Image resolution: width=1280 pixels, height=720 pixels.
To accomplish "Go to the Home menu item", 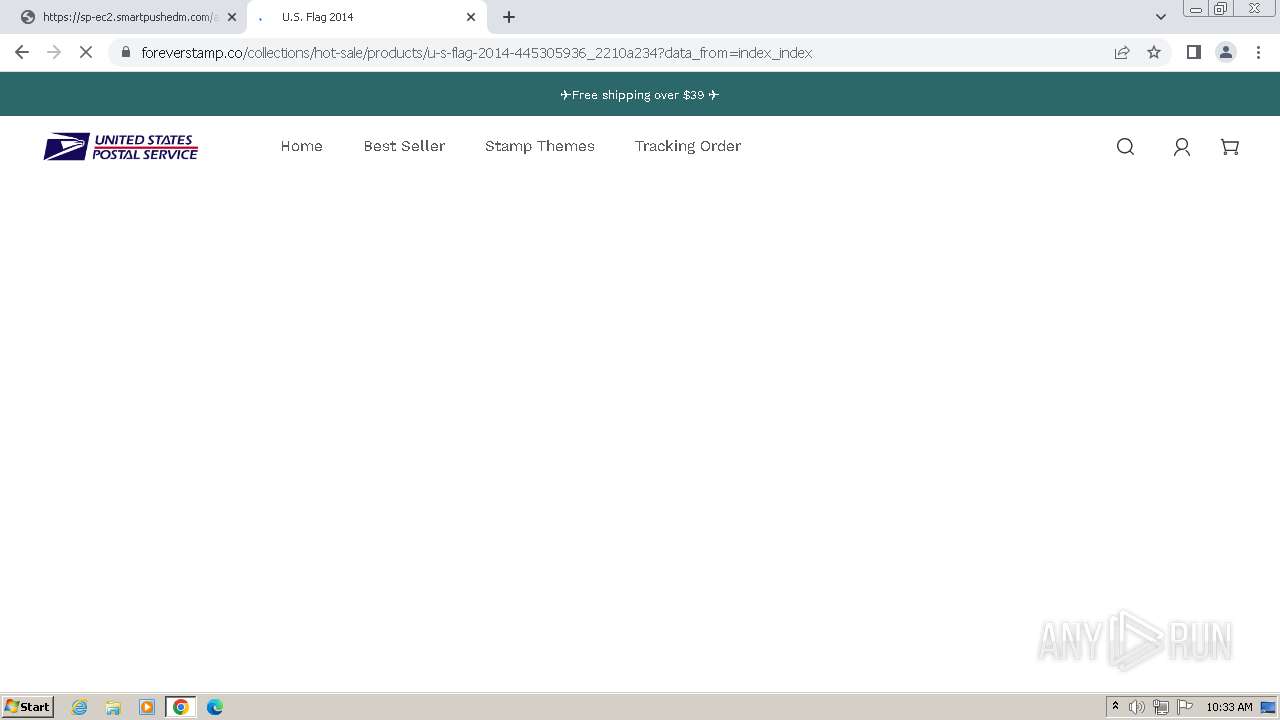I will tap(301, 146).
